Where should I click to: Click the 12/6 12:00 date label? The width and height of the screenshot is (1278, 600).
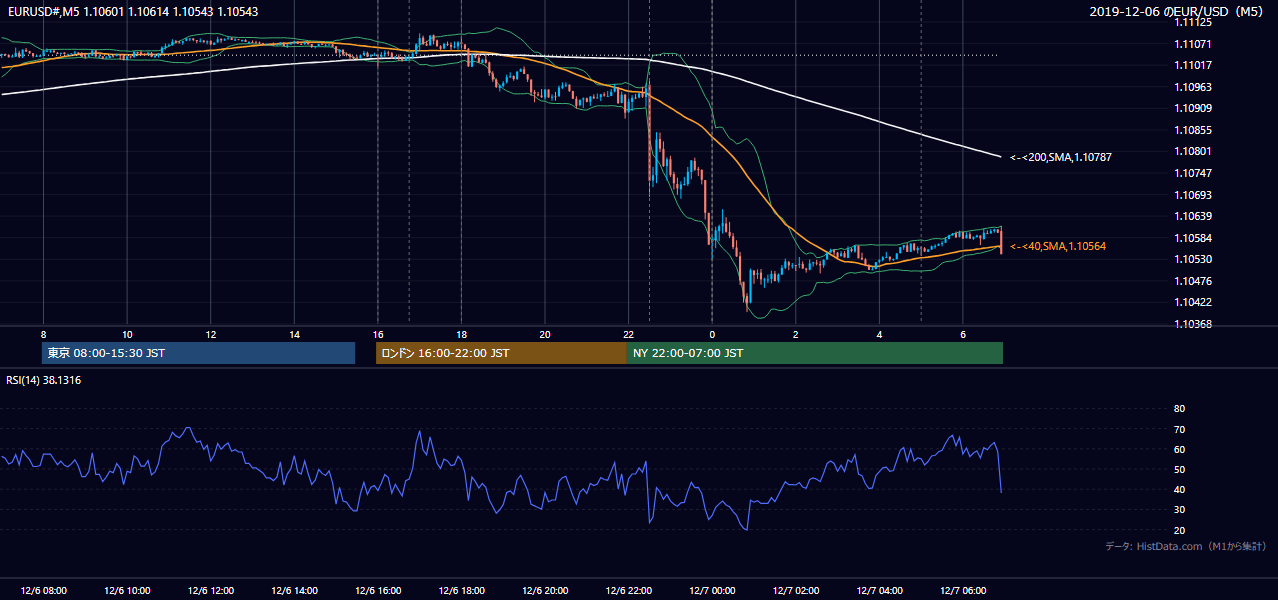[211, 591]
